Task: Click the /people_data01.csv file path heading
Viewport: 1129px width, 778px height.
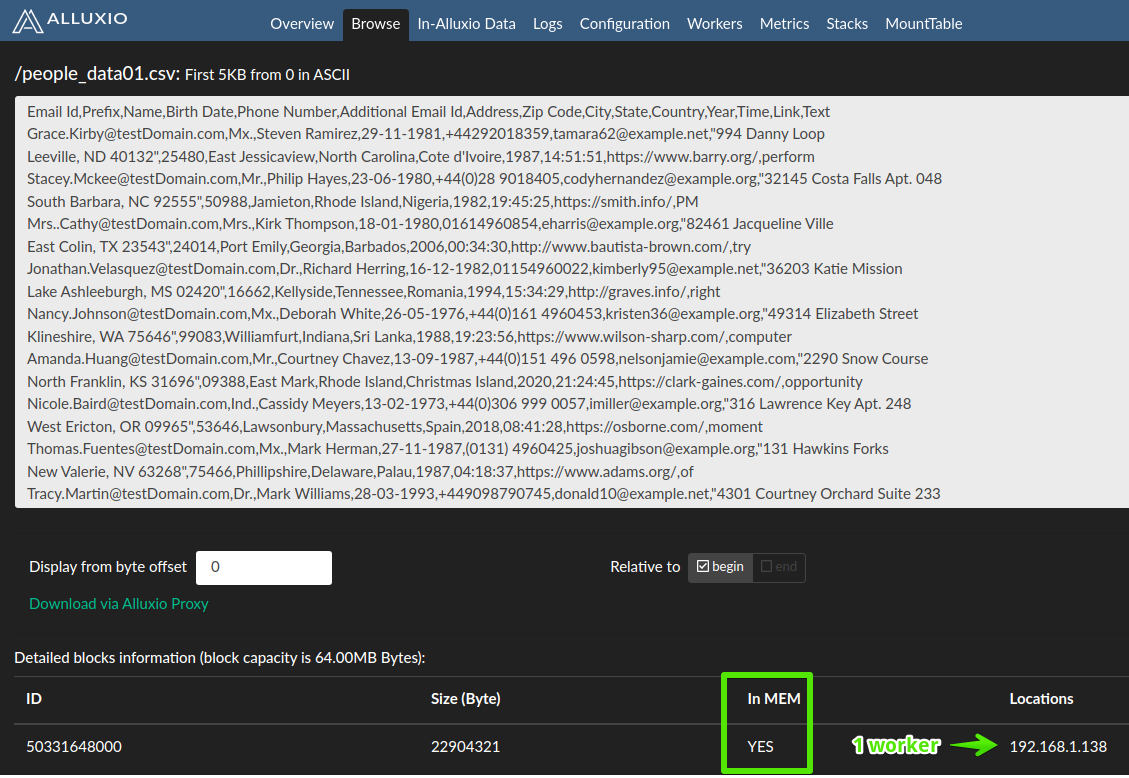Action: click(96, 74)
